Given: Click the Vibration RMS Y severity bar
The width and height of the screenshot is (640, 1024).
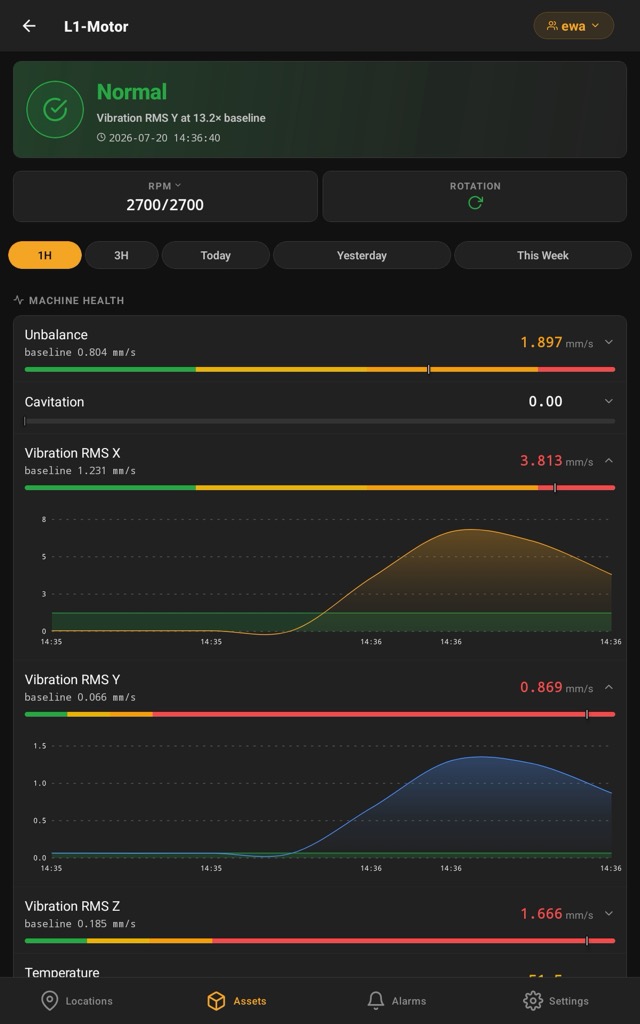Looking at the screenshot, I should [320, 714].
